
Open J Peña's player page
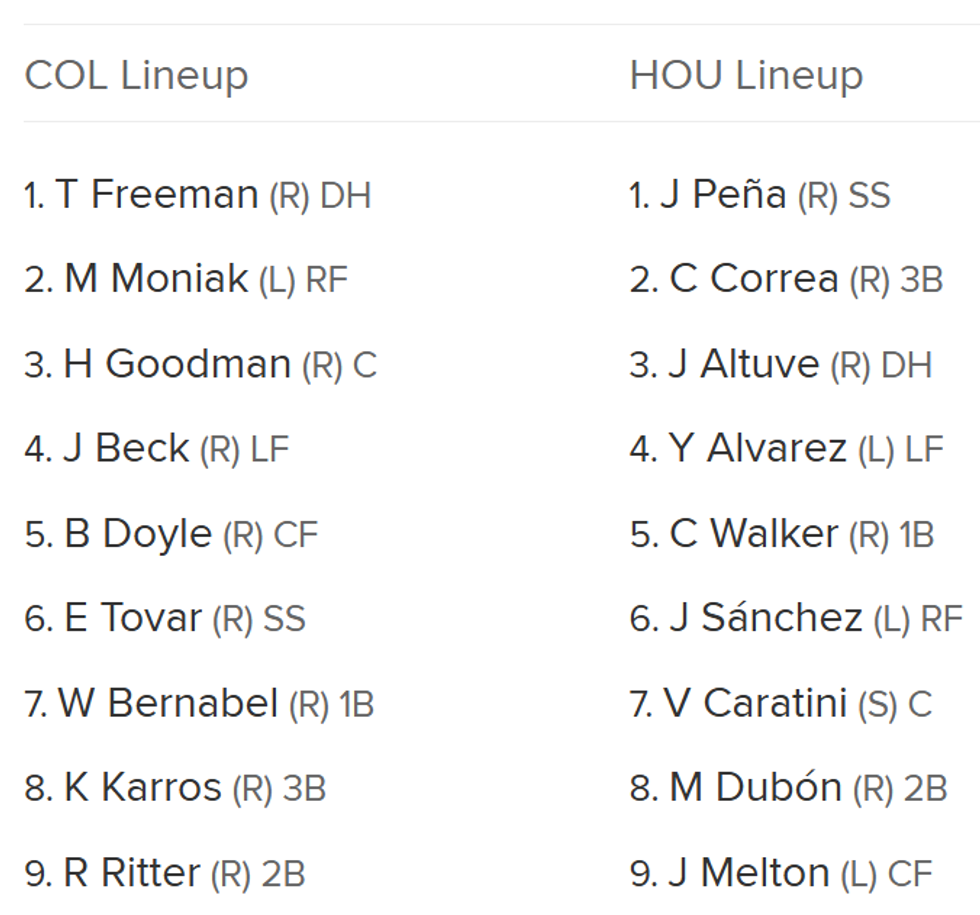point(723,194)
